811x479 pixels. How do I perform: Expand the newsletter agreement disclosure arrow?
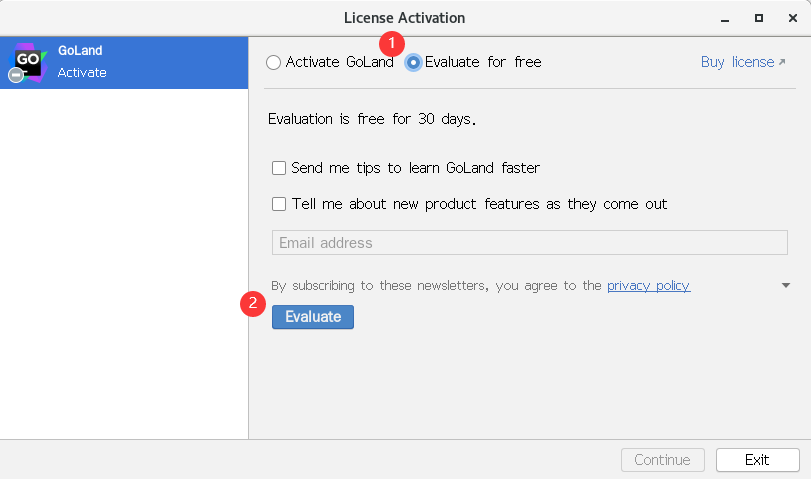tap(786, 286)
